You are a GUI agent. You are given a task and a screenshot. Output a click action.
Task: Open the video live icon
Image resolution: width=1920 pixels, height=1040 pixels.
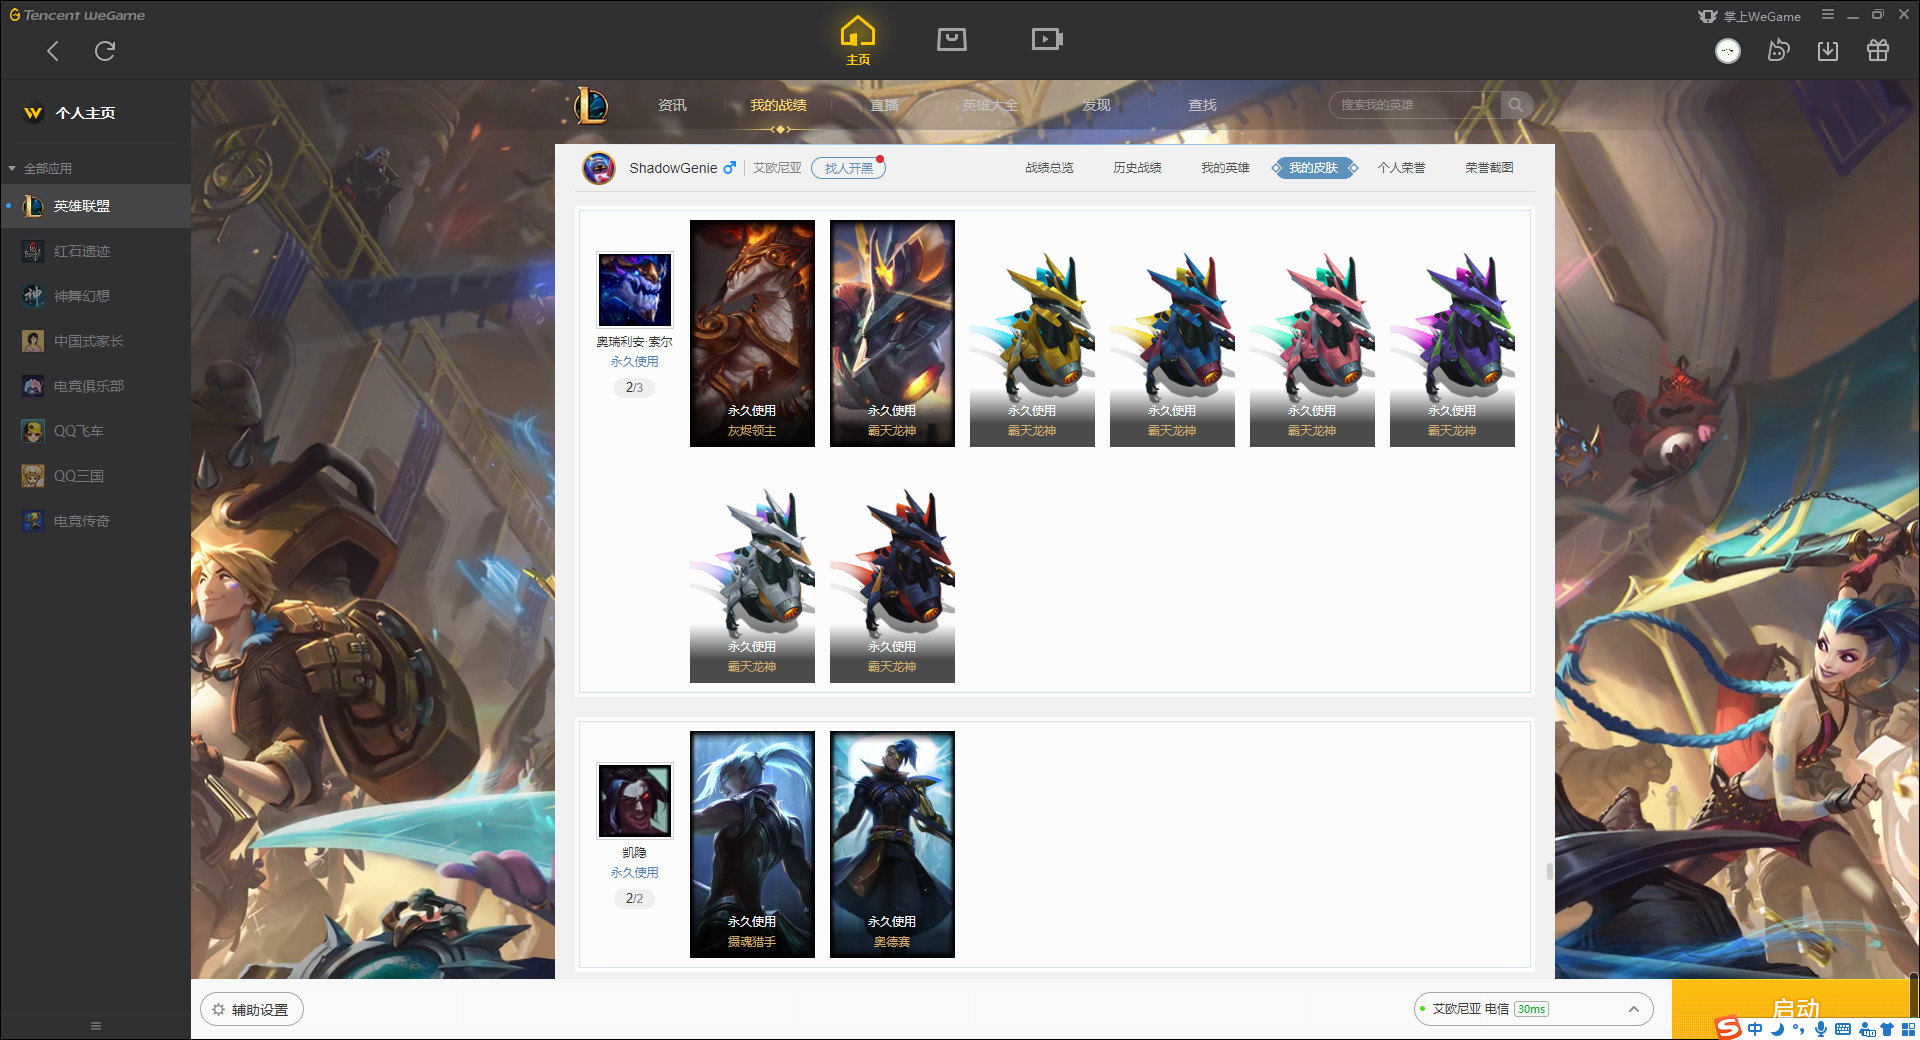(1047, 39)
